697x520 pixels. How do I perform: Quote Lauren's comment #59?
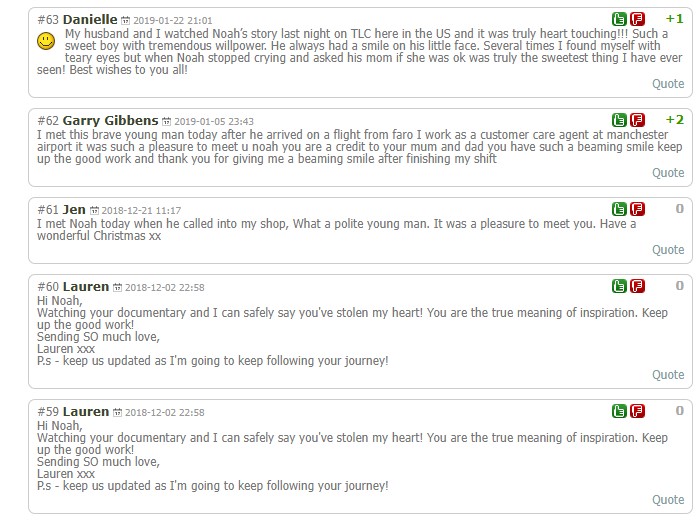[x=668, y=500]
